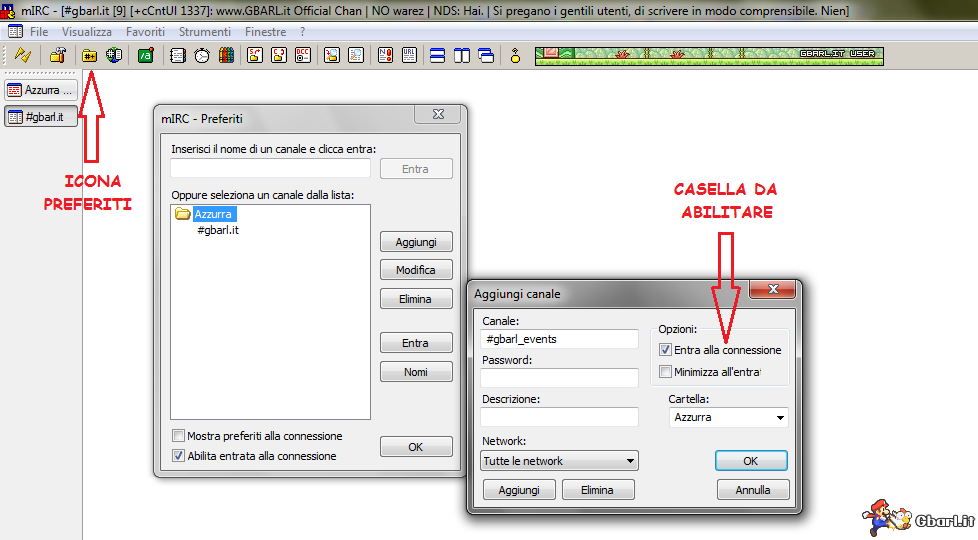
Task: Click the Nomi button
Action: [x=416, y=372]
